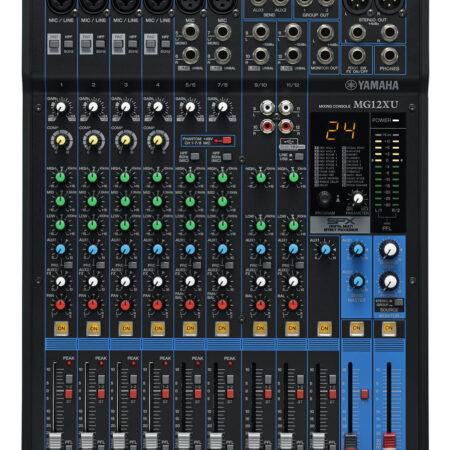450x450 pixels.
Task: Switch channel 3 ON button
Action: point(126,329)
